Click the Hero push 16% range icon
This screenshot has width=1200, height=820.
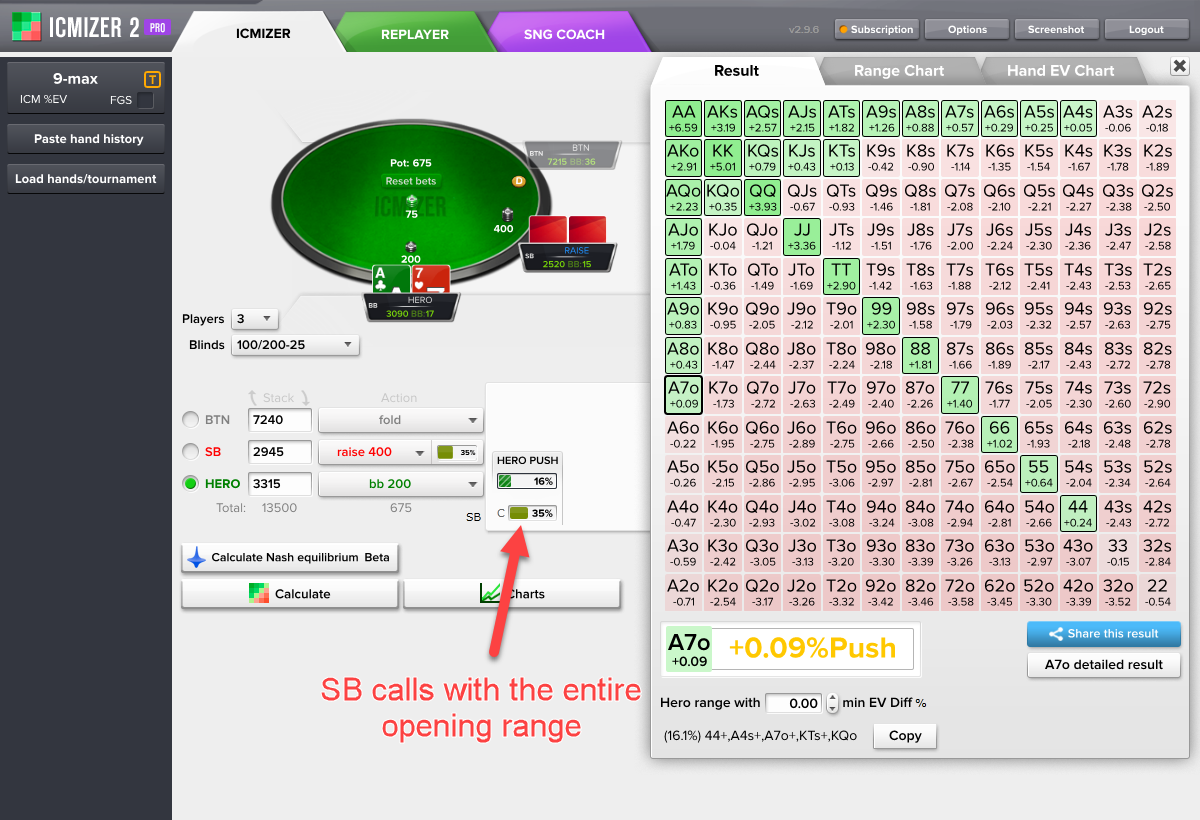tap(525, 481)
